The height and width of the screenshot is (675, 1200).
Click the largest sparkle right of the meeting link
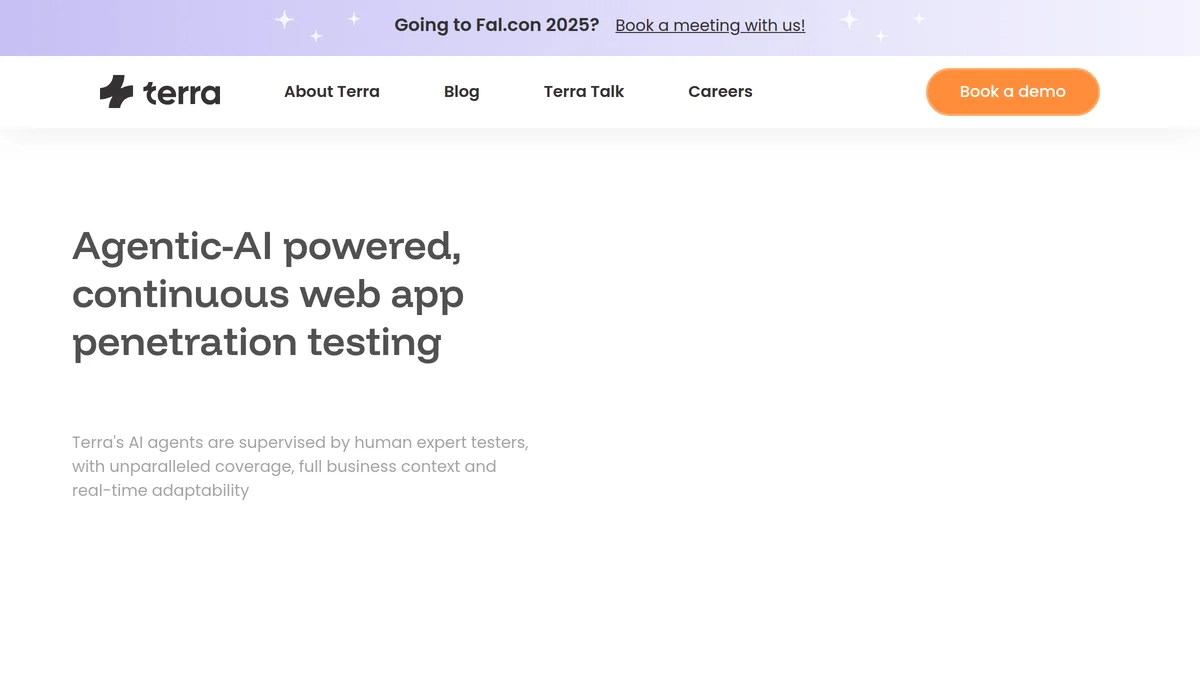[x=849, y=19]
